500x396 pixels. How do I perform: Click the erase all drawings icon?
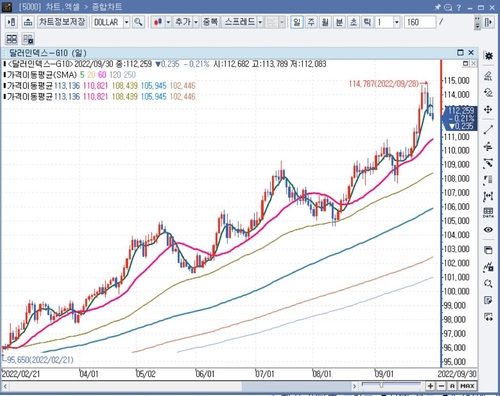point(488,76)
